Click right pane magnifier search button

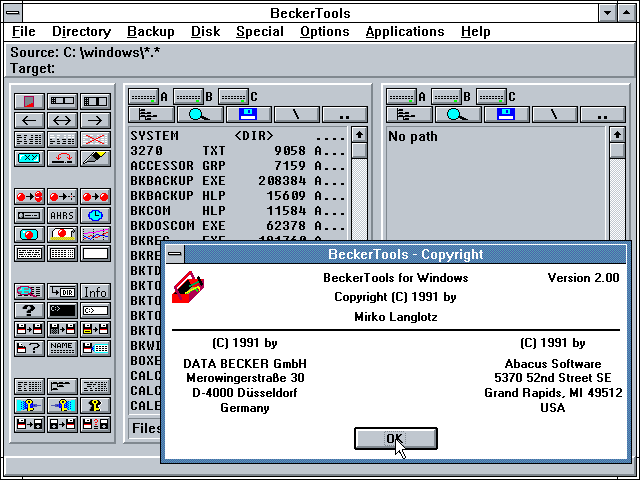pyautogui.click(x=458, y=115)
